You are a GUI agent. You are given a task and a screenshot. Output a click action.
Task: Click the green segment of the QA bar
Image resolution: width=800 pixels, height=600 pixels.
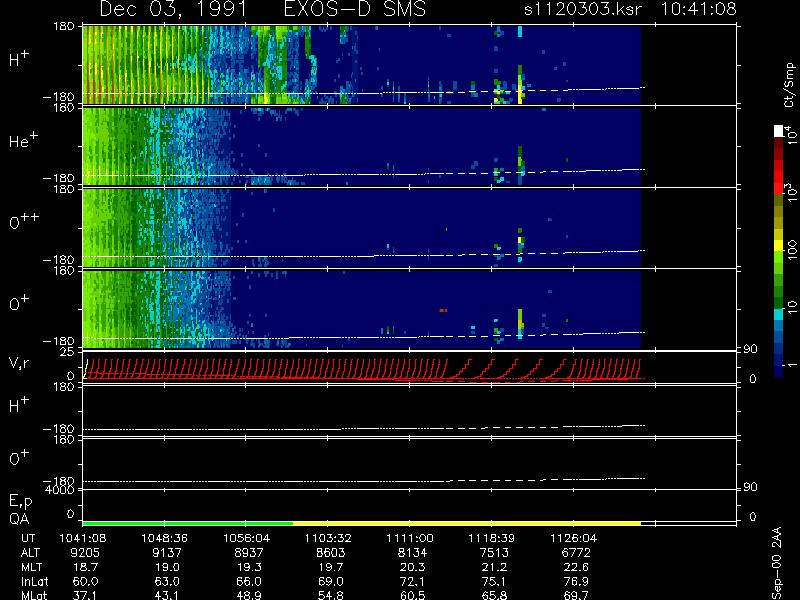tap(188, 523)
